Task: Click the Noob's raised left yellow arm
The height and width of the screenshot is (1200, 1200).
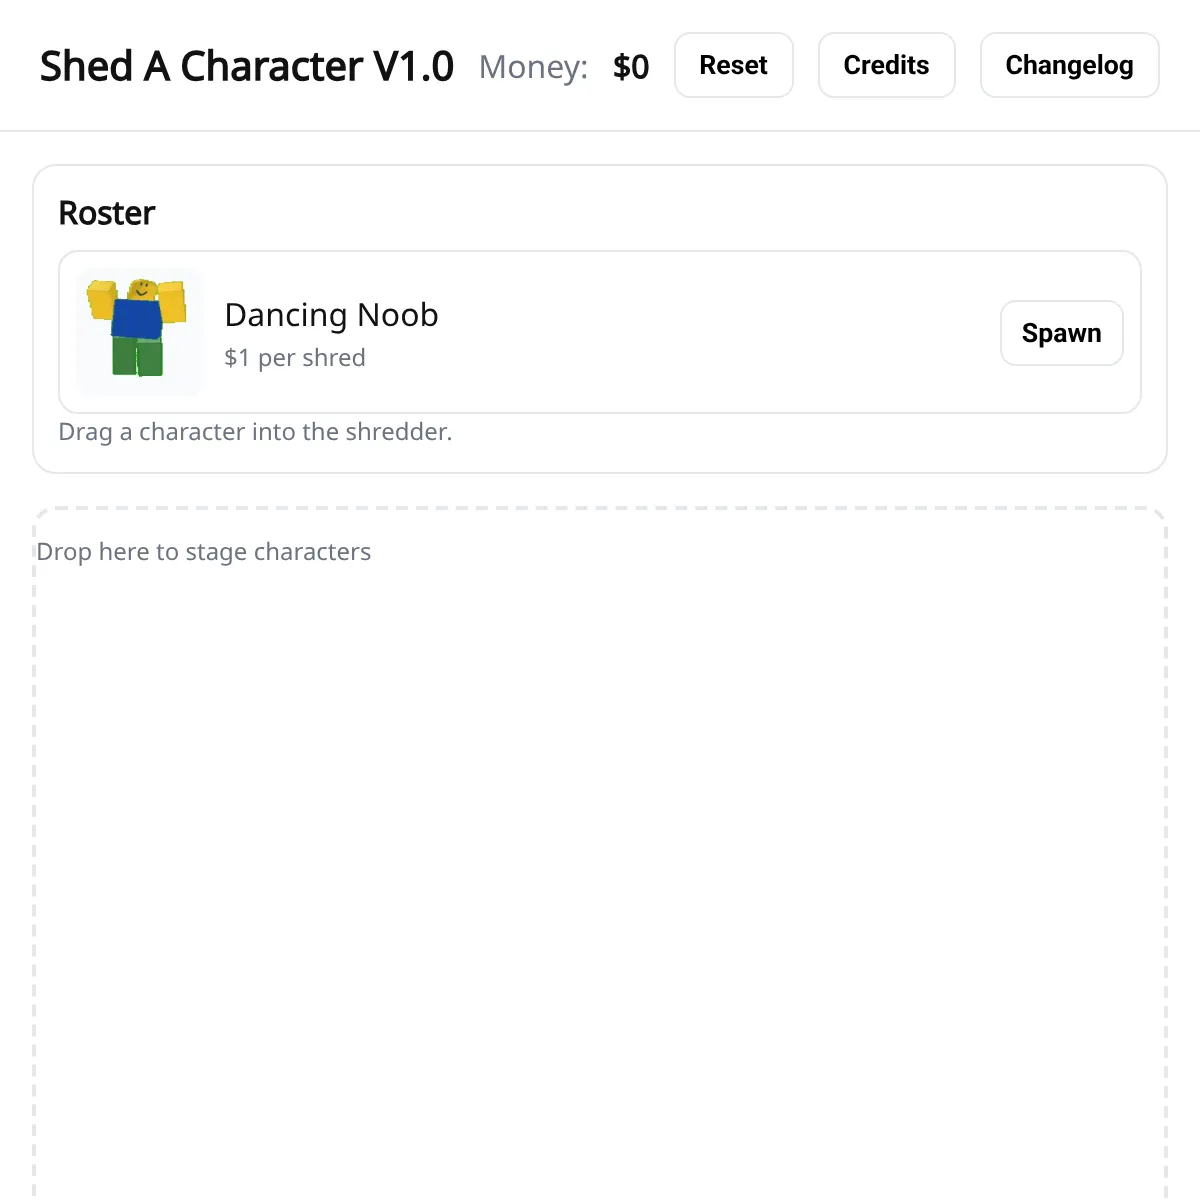Action: coord(101,299)
